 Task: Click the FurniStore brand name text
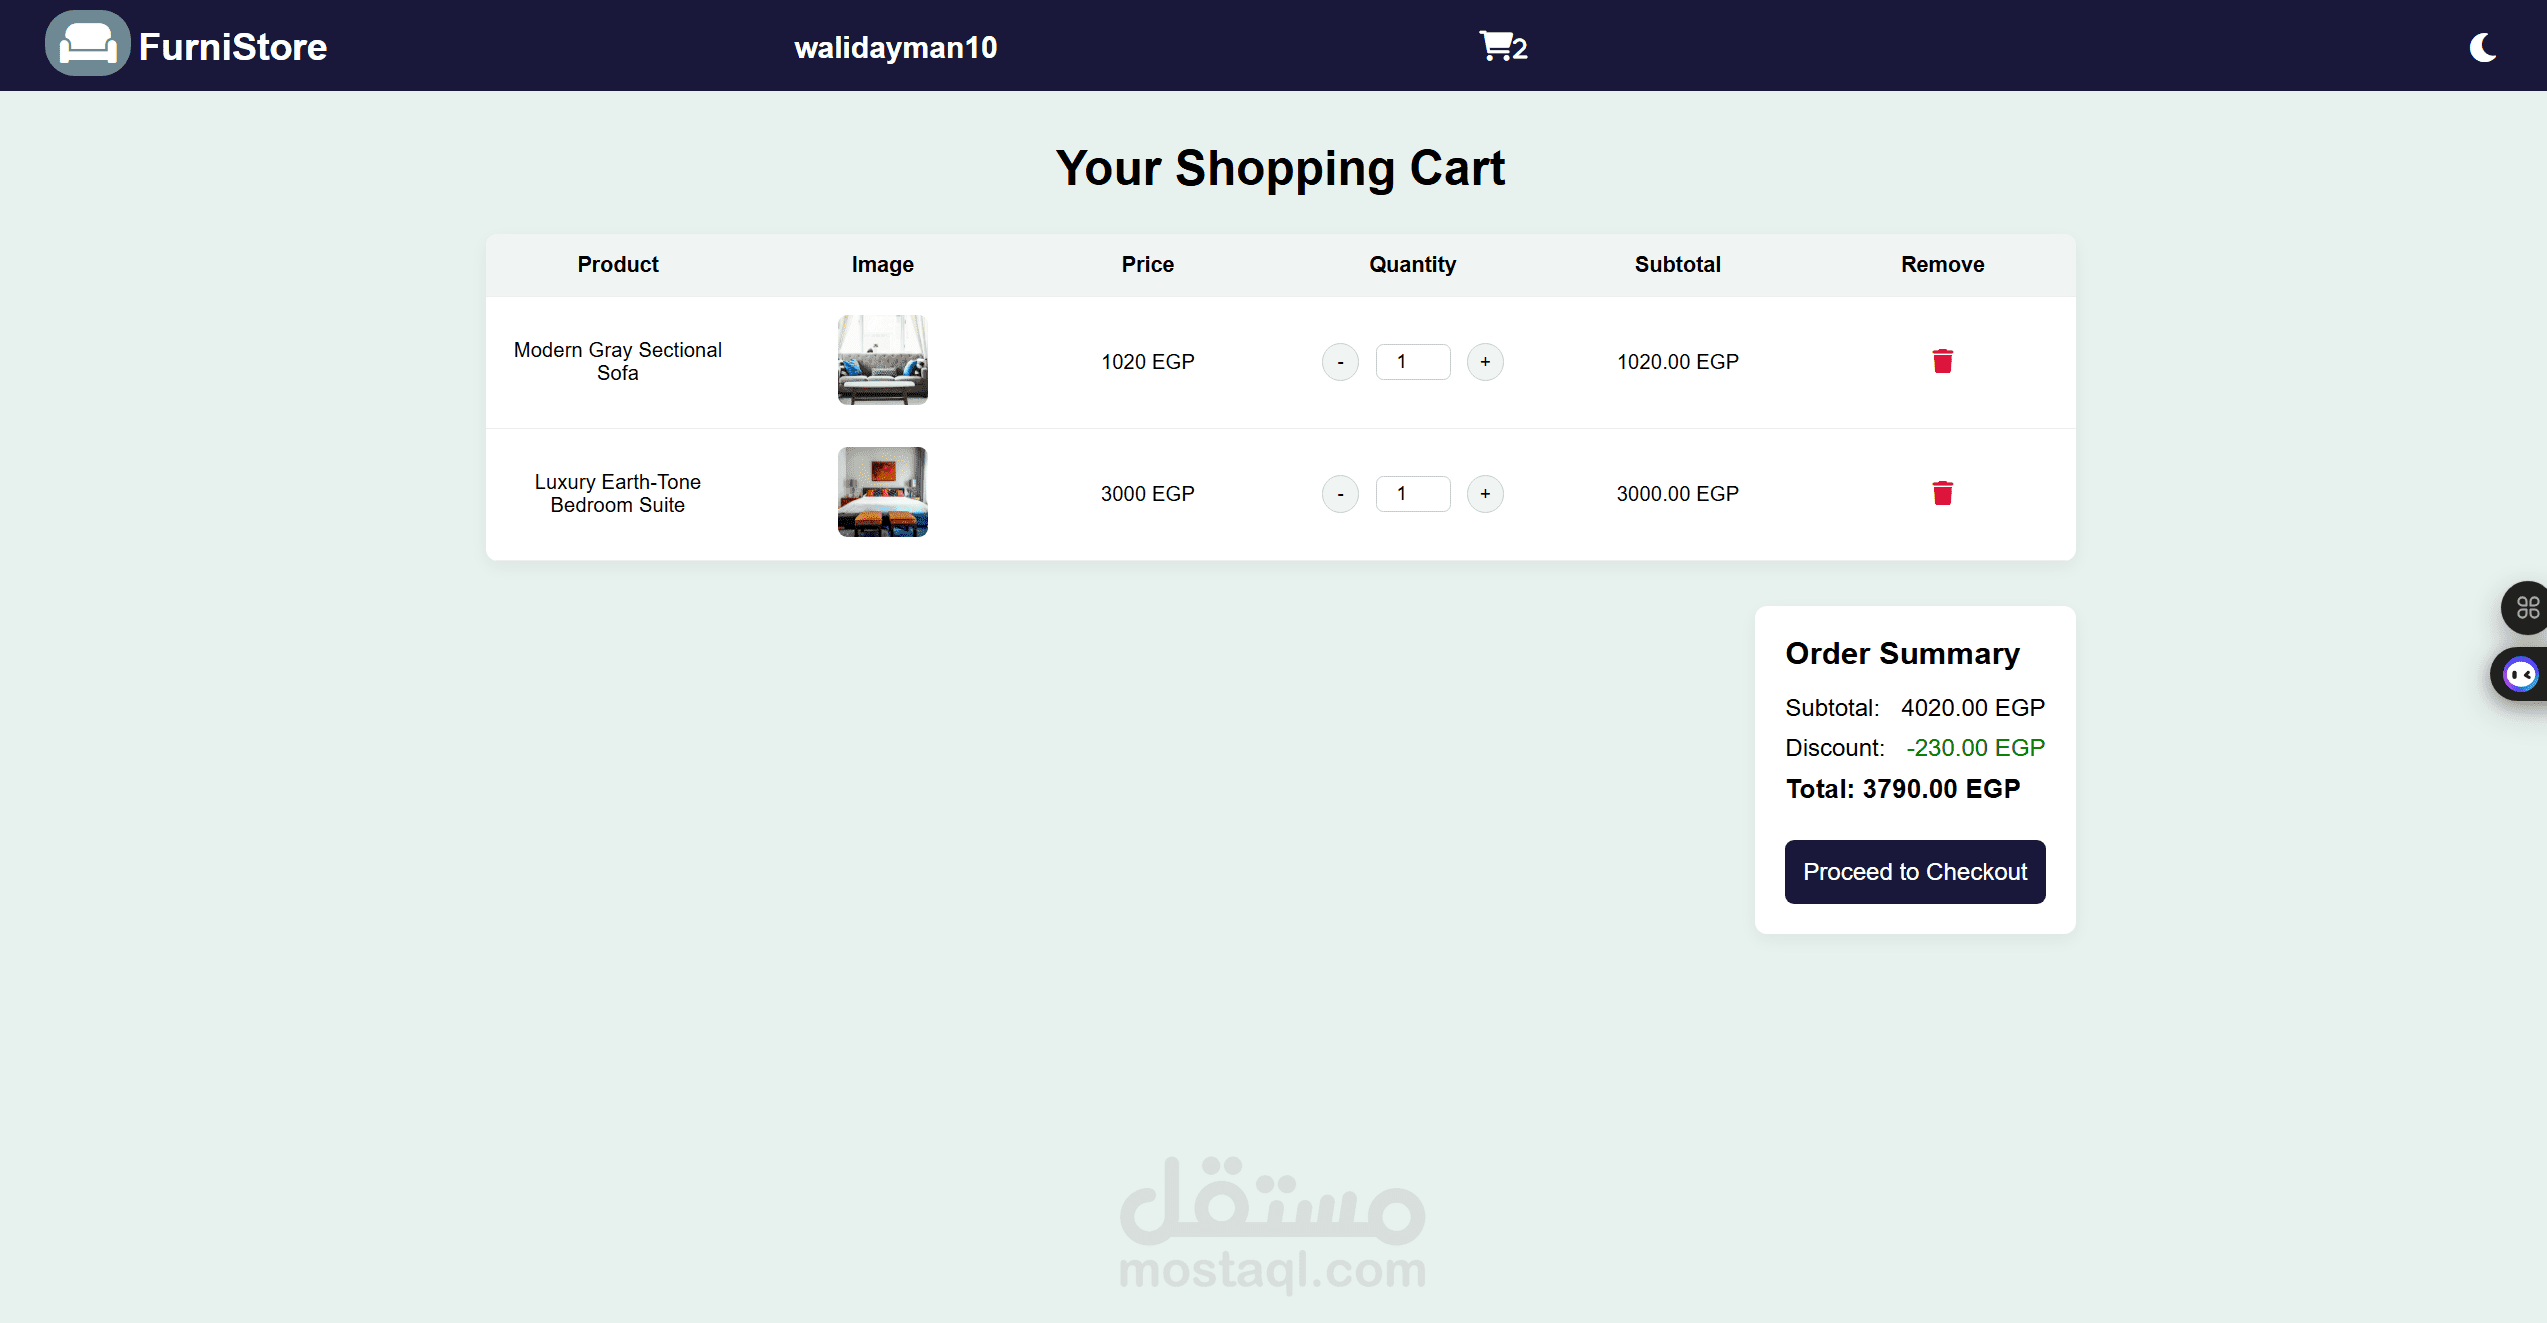click(x=233, y=47)
